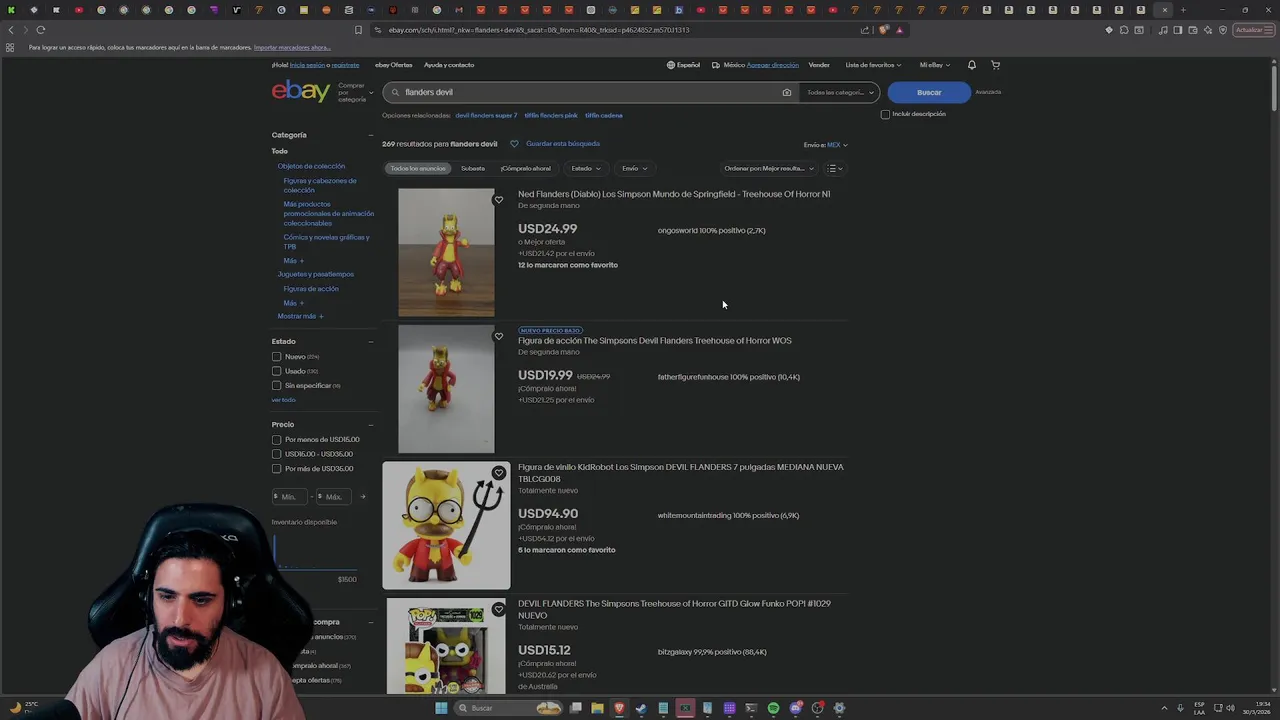Image resolution: width=1280 pixels, height=720 pixels.
Task: Open Settings gear in taskbar
Action: [839, 708]
